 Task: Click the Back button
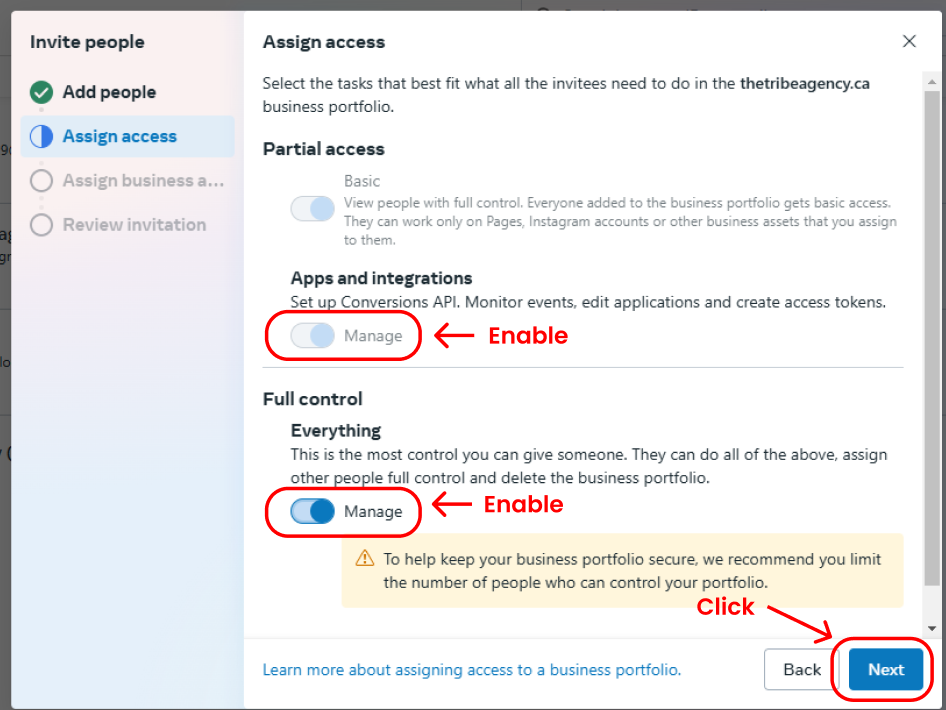tap(802, 670)
